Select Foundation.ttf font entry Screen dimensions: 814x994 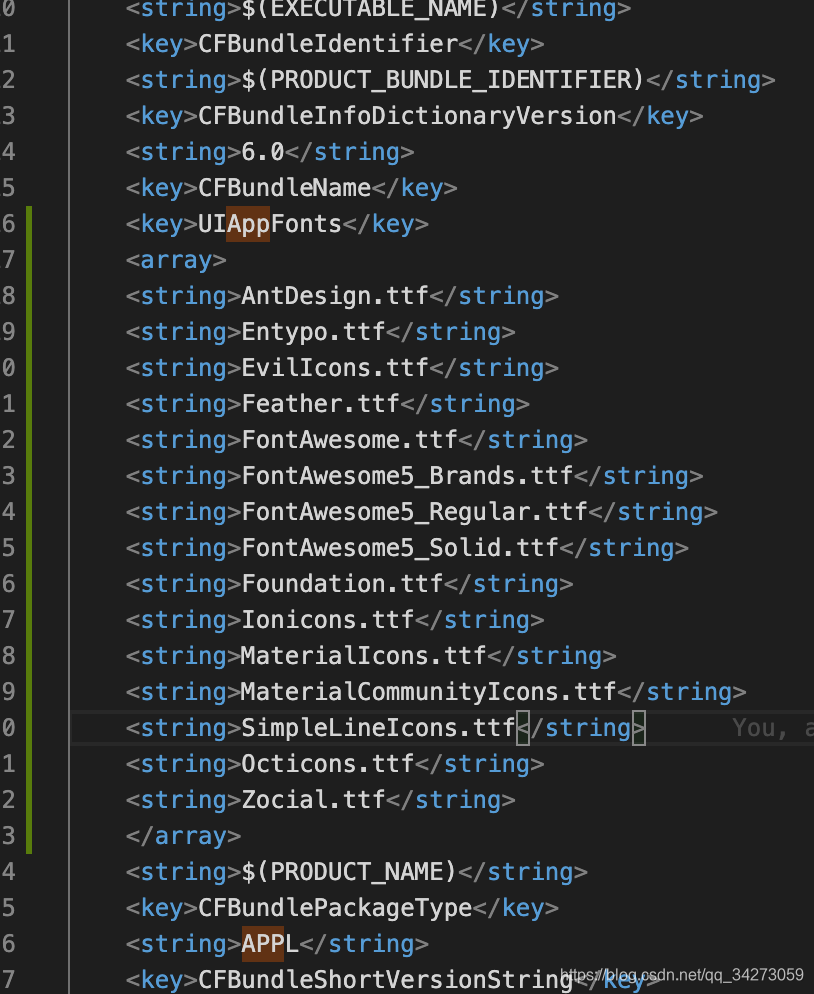click(x=342, y=584)
